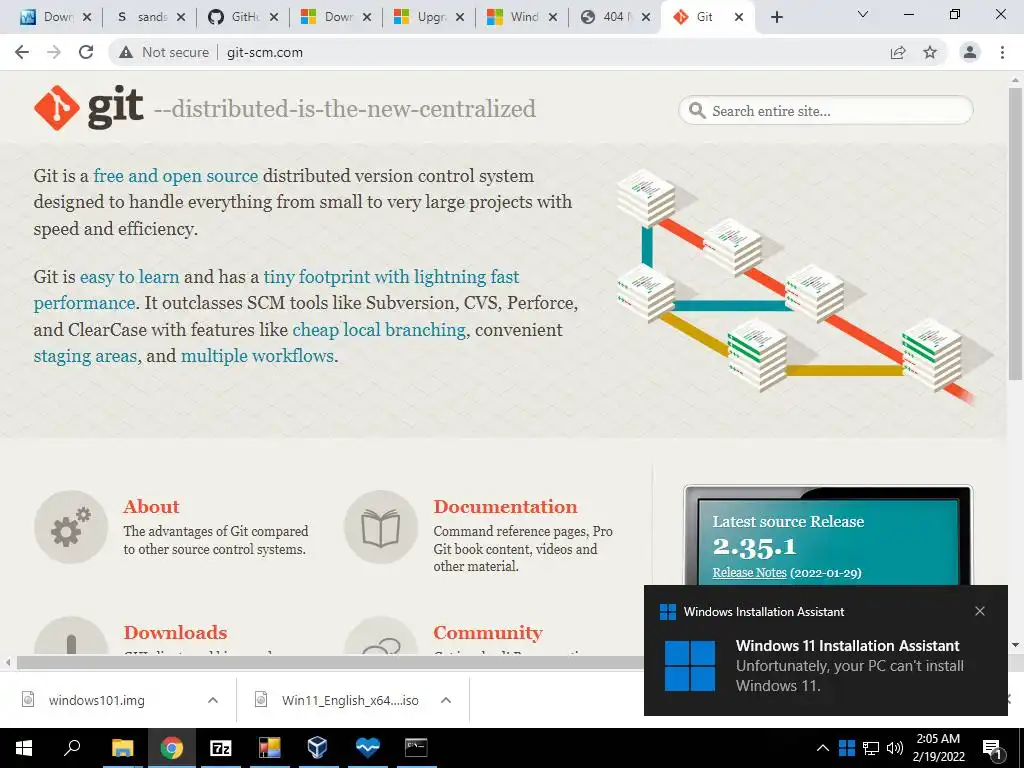Open the Action Center notification icon
The width and height of the screenshot is (1024, 768).
coord(993,749)
